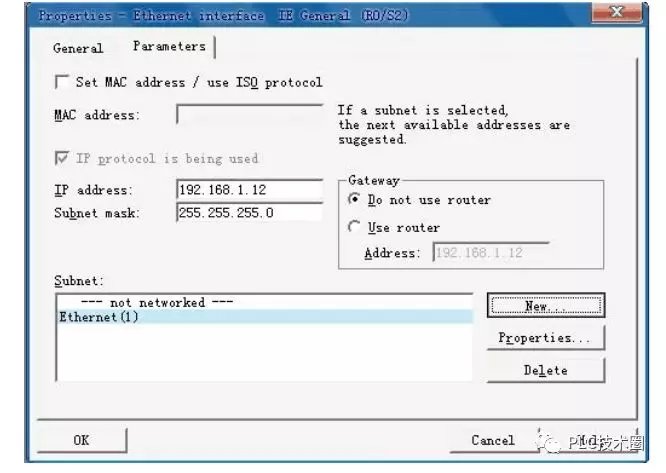This screenshot has height=473, width=666.
Task: Choose the Use router radio button
Action: tap(354, 227)
